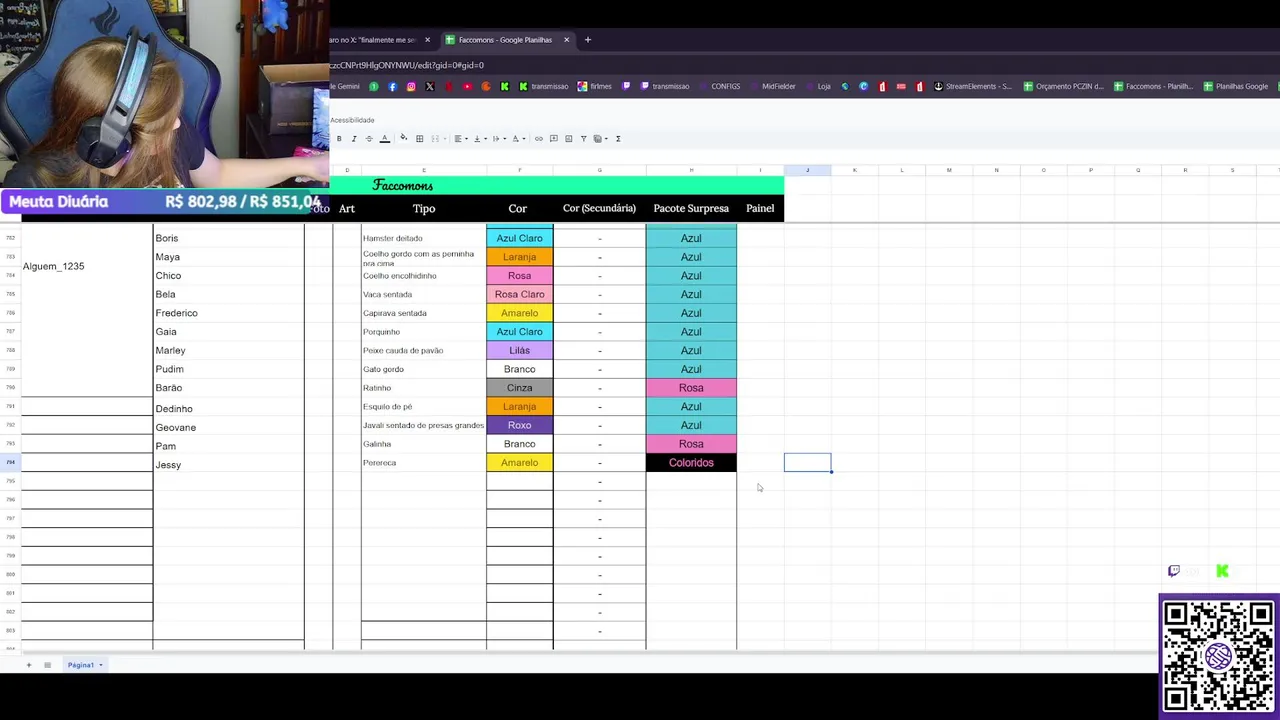Click the text rotation icon
Screen dimensions: 1280x720
[515, 139]
